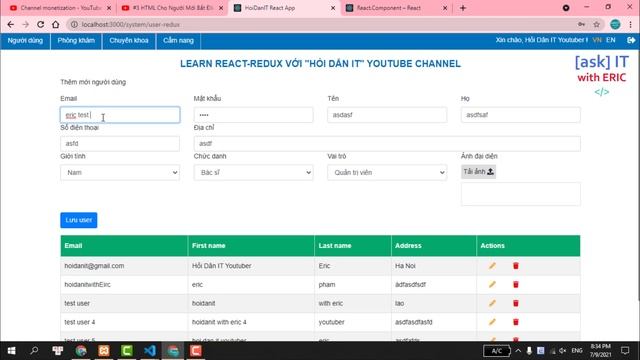Log out using the exit icon in the header
This screenshot has height=360, width=640.
pyautogui.click(x=631, y=40)
